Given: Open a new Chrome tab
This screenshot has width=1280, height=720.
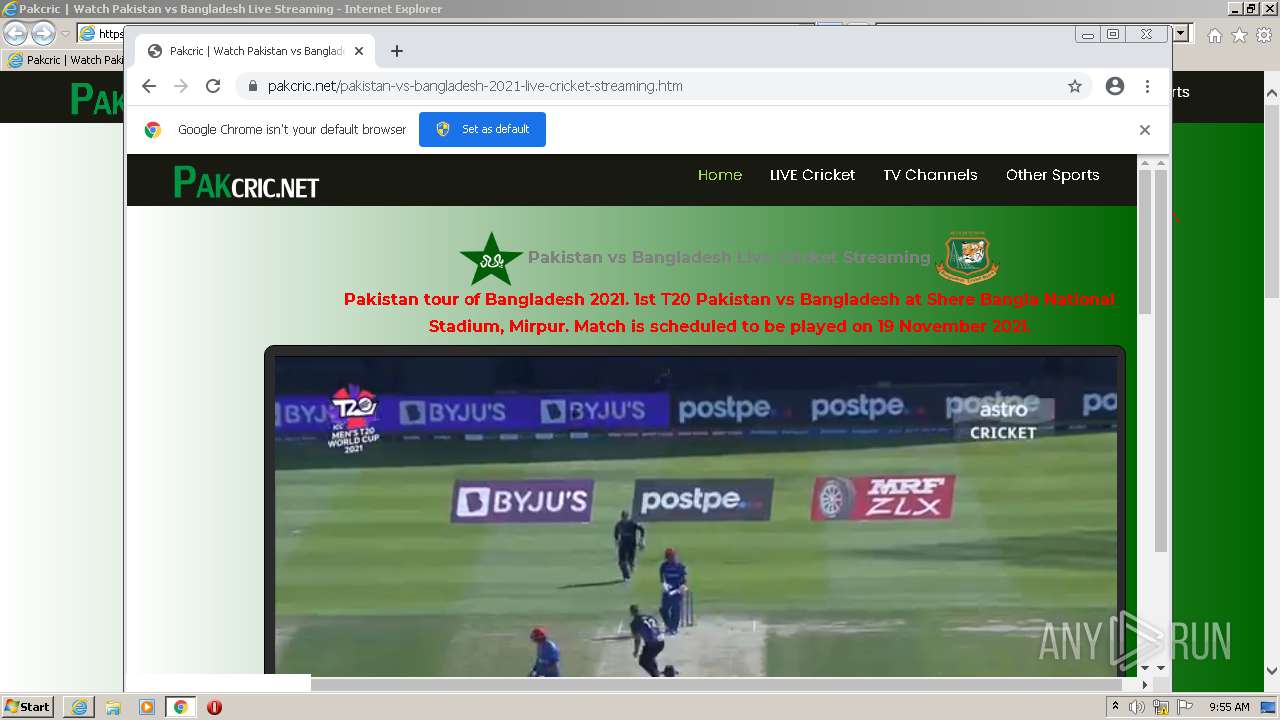Looking at the screenshot, I should pos(397,51).
